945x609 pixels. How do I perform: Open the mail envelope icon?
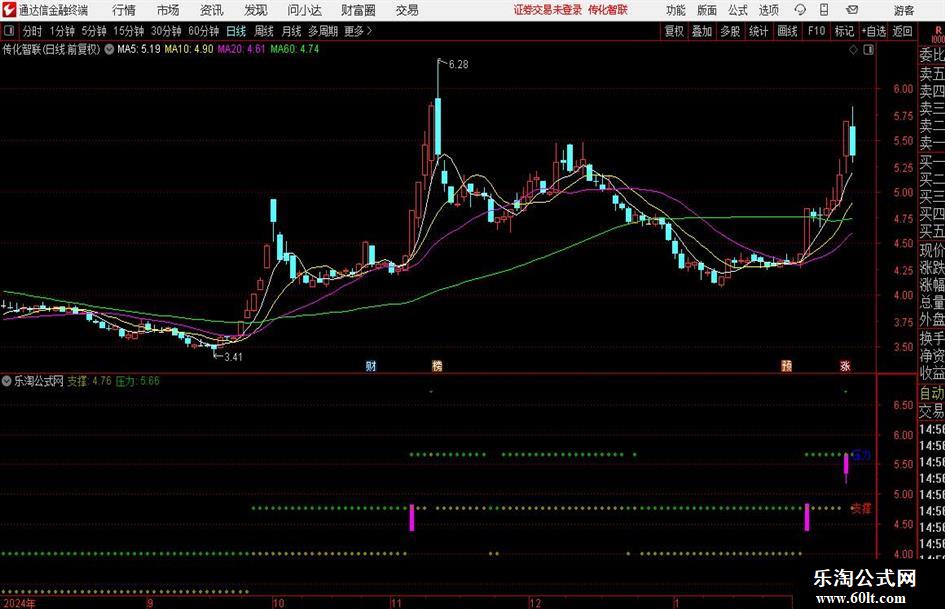coord(852,10)
